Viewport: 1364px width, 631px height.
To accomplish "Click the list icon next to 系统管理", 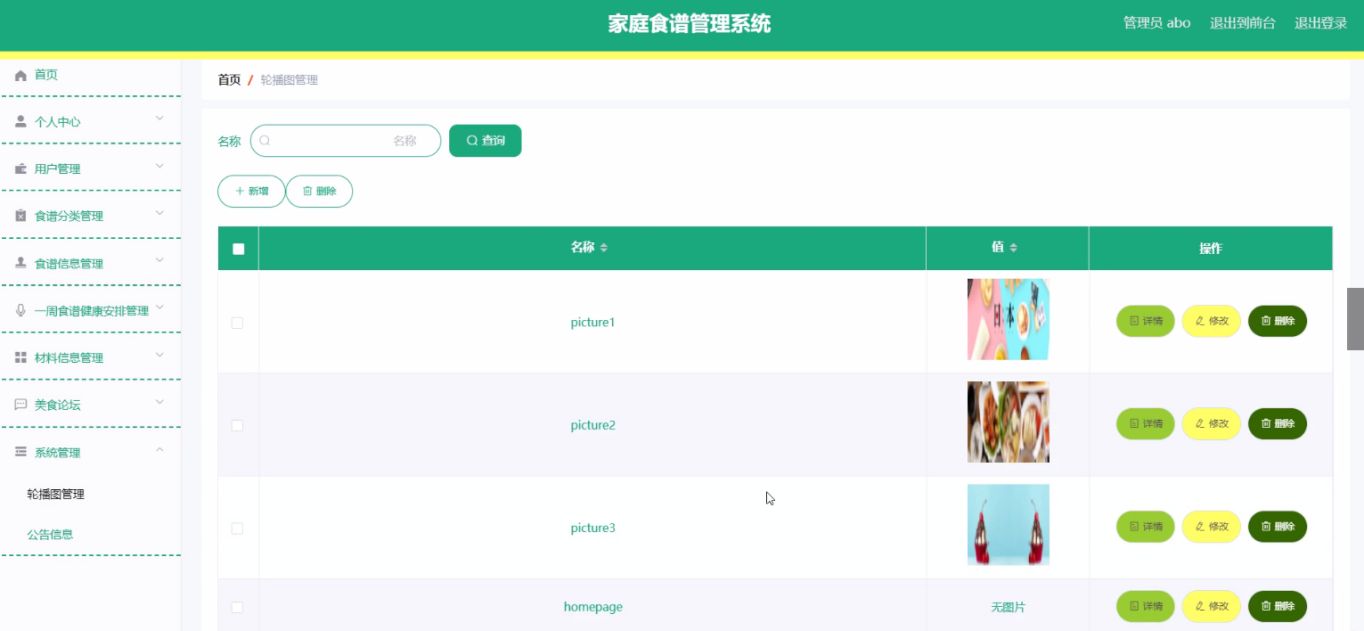I will pos(20,452).
